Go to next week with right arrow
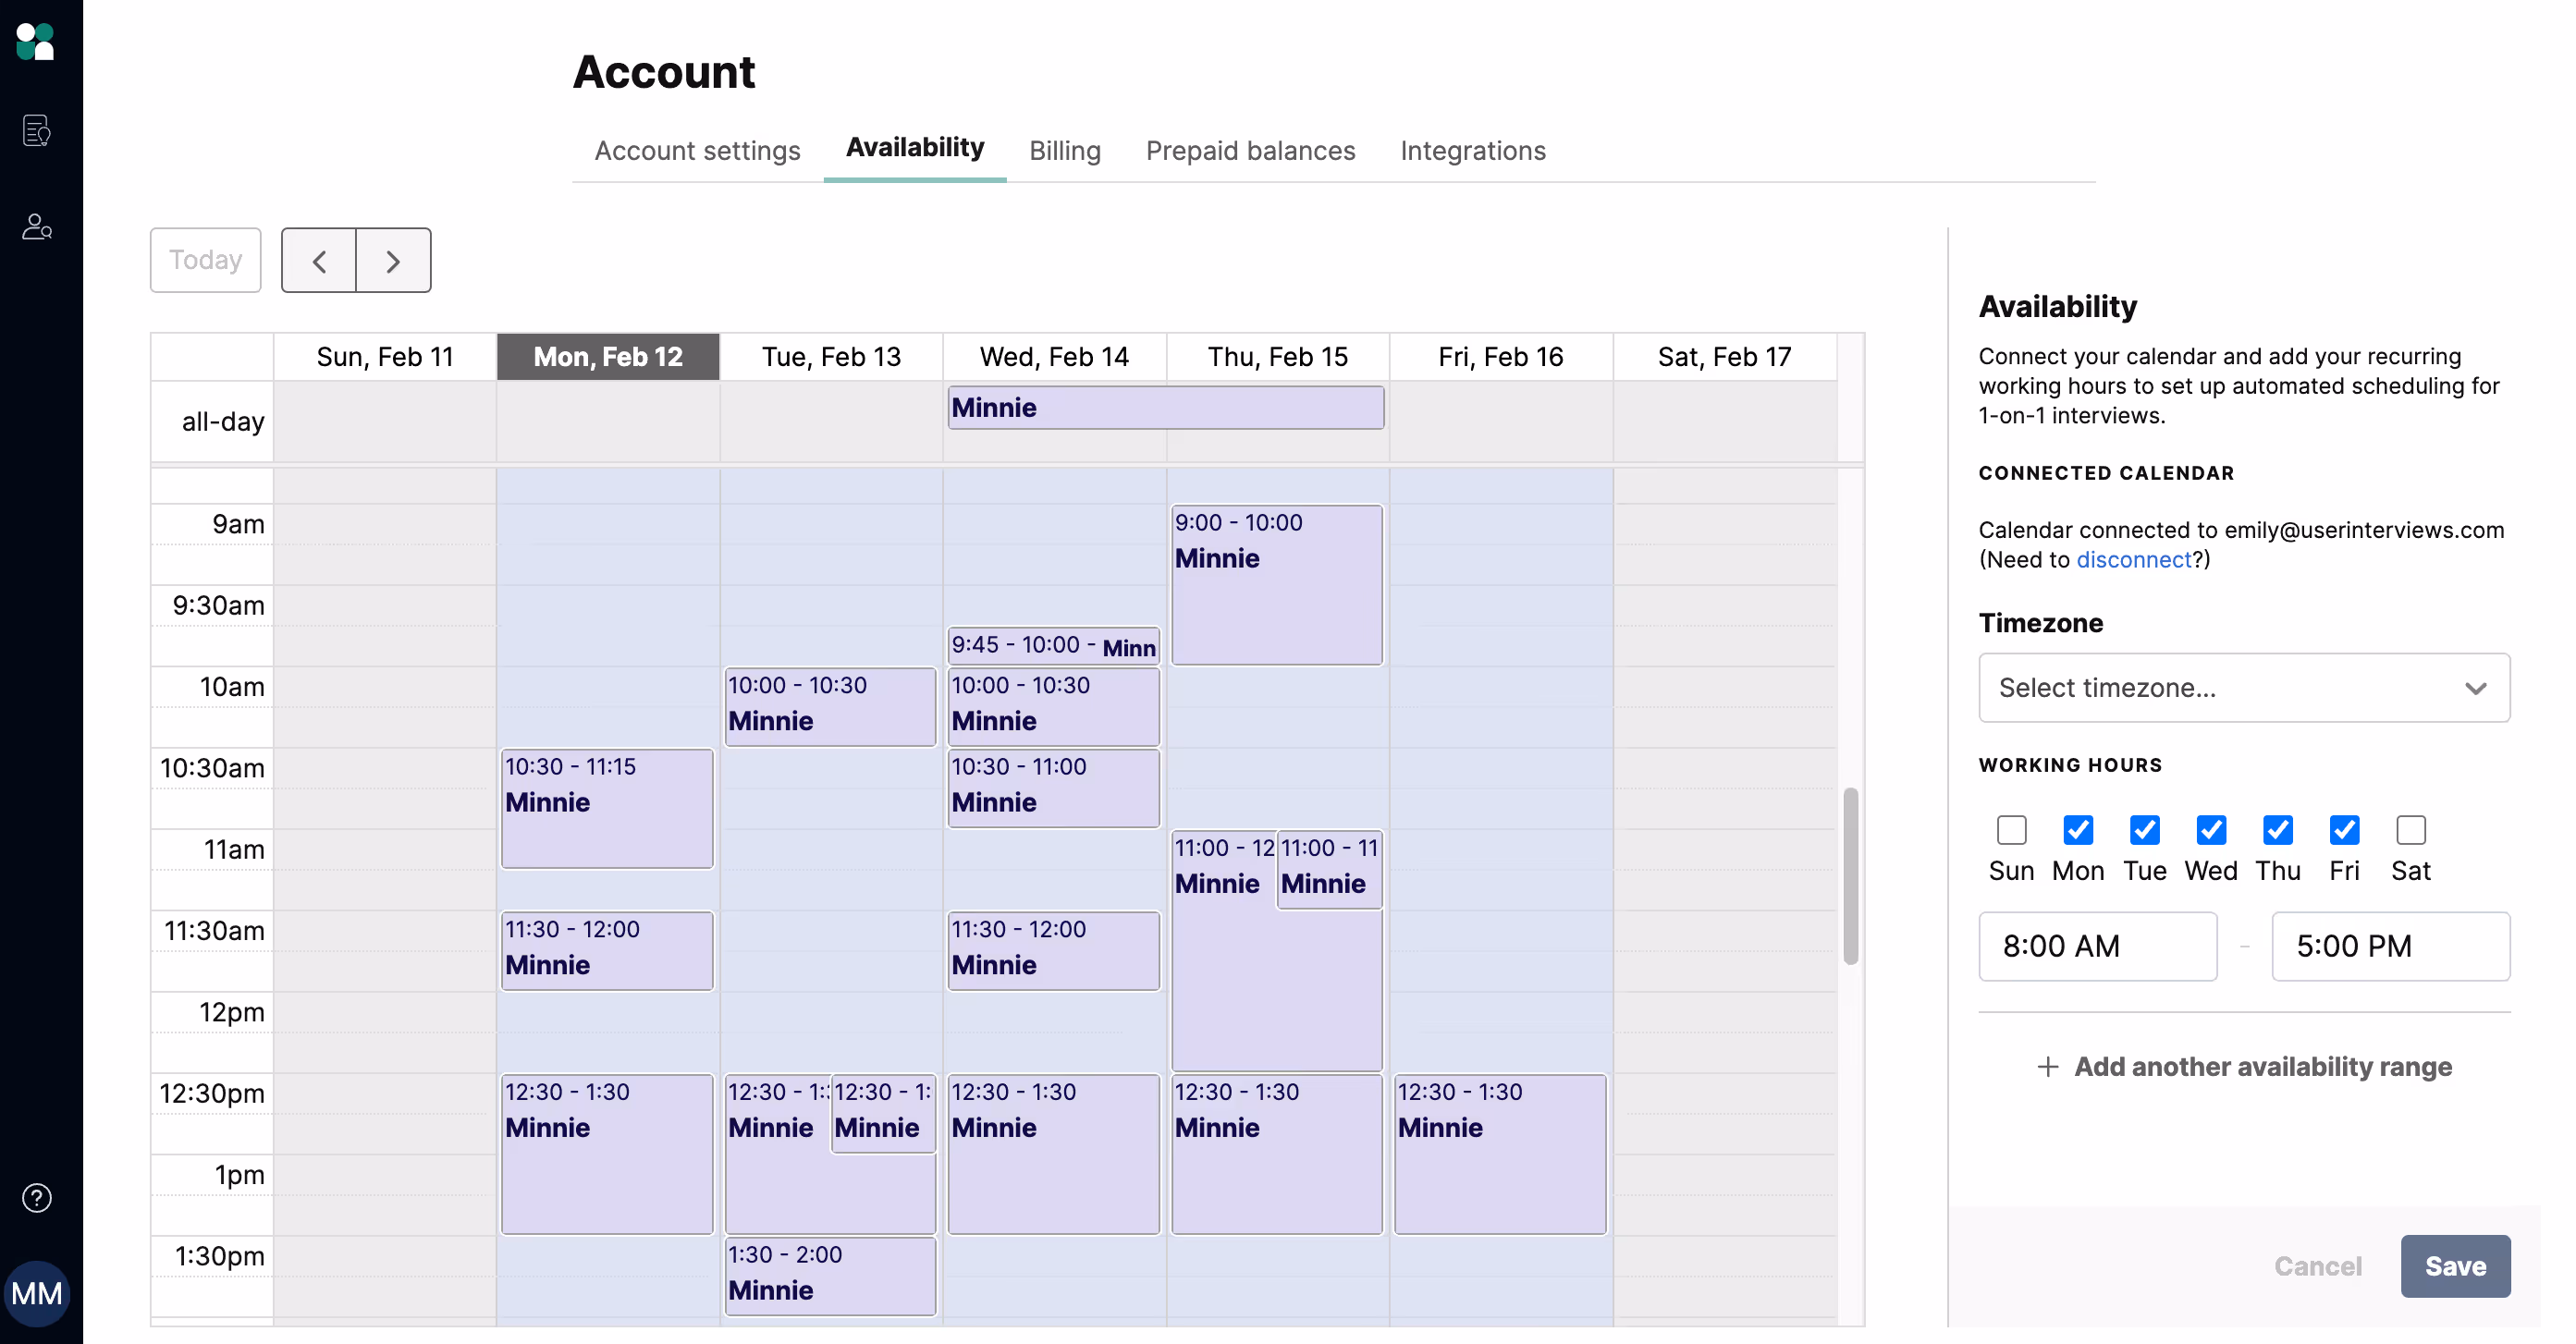 click(393, 261)
